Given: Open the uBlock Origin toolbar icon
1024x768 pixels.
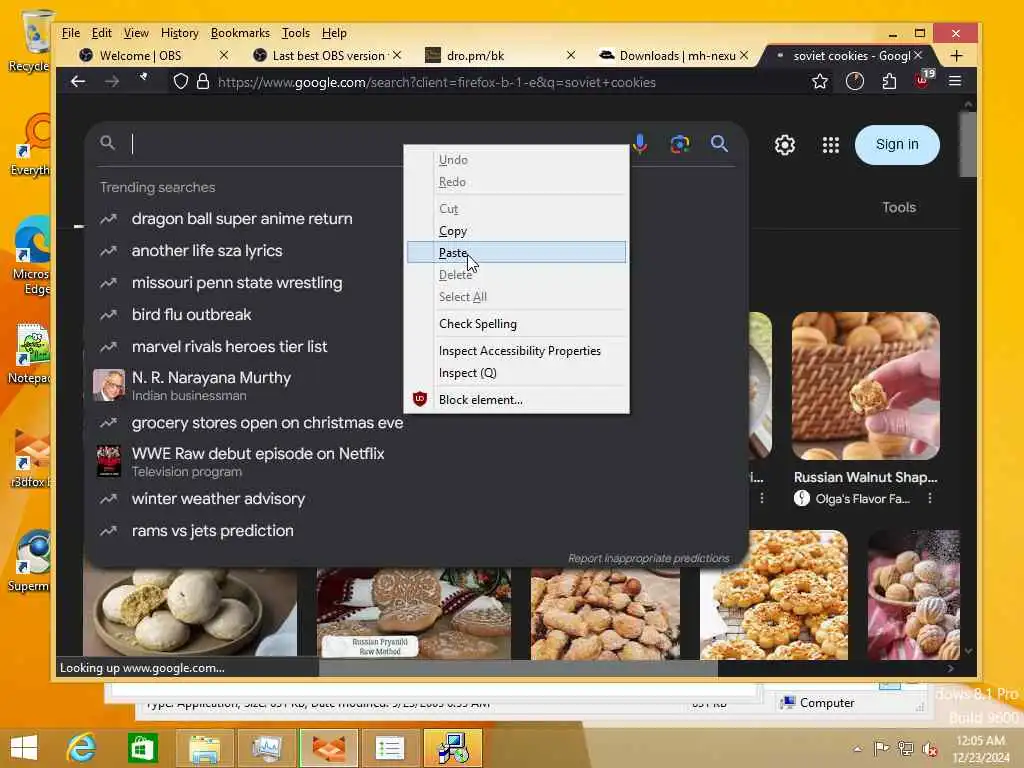Looking at the screenshot, I should [923, 80].
